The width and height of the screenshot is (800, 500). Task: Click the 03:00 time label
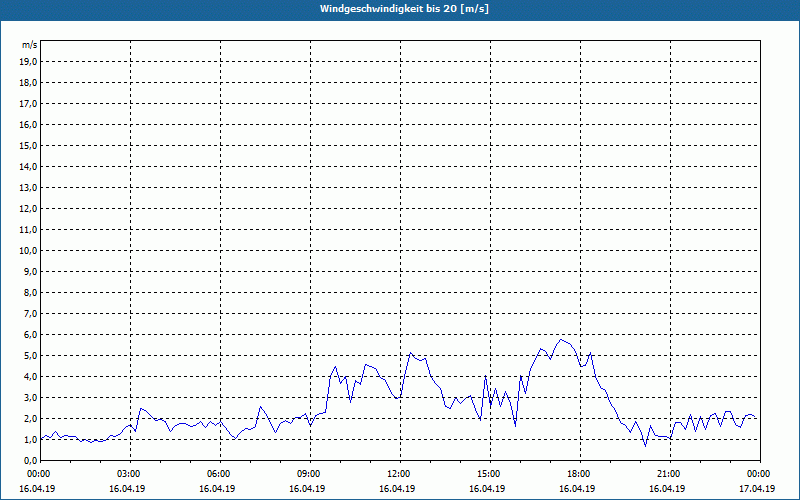coord(131,474)
